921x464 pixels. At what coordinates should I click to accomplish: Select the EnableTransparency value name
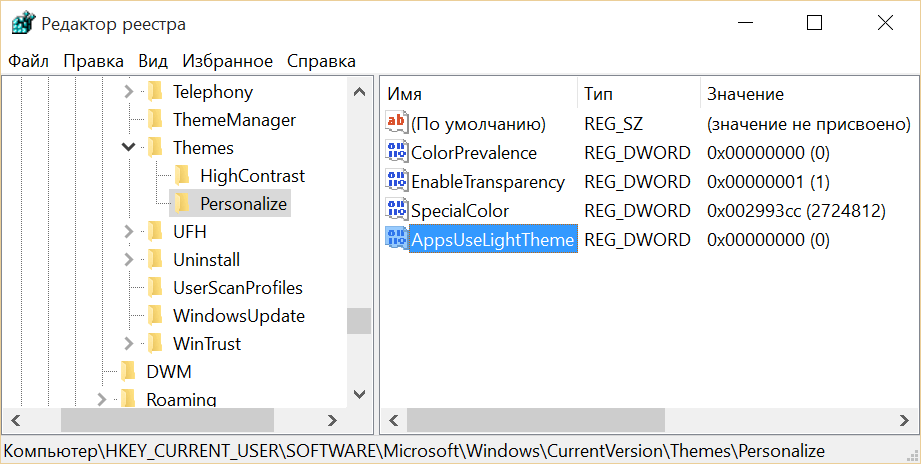pos(488,181)
